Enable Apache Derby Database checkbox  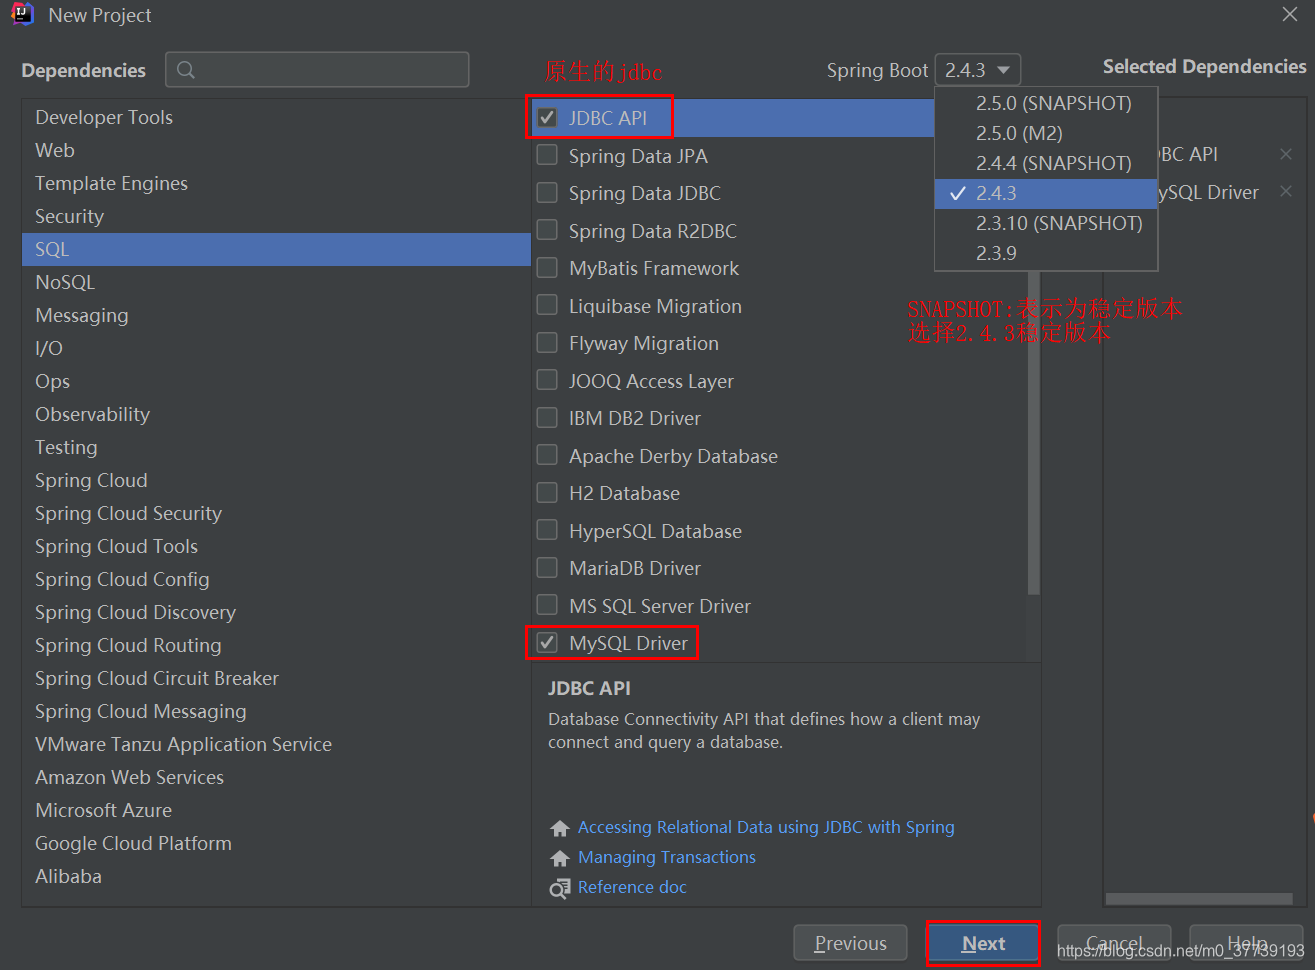pyautogui.click(x=547, y=455)
